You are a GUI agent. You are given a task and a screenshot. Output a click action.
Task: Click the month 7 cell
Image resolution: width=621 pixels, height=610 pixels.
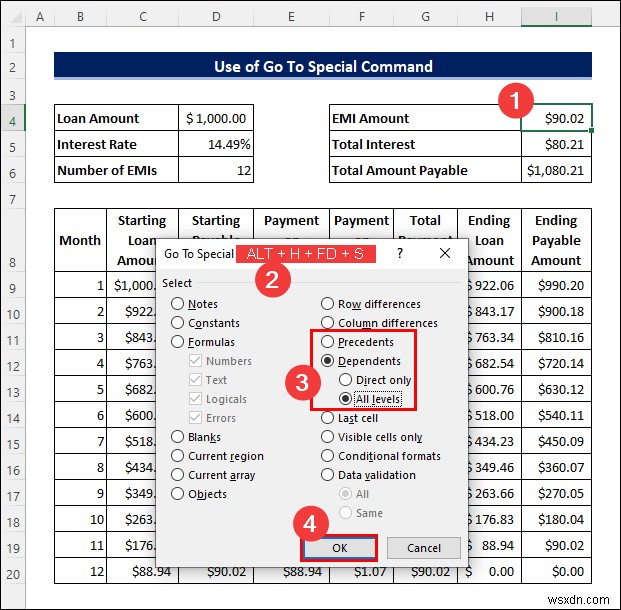point(80,441)
